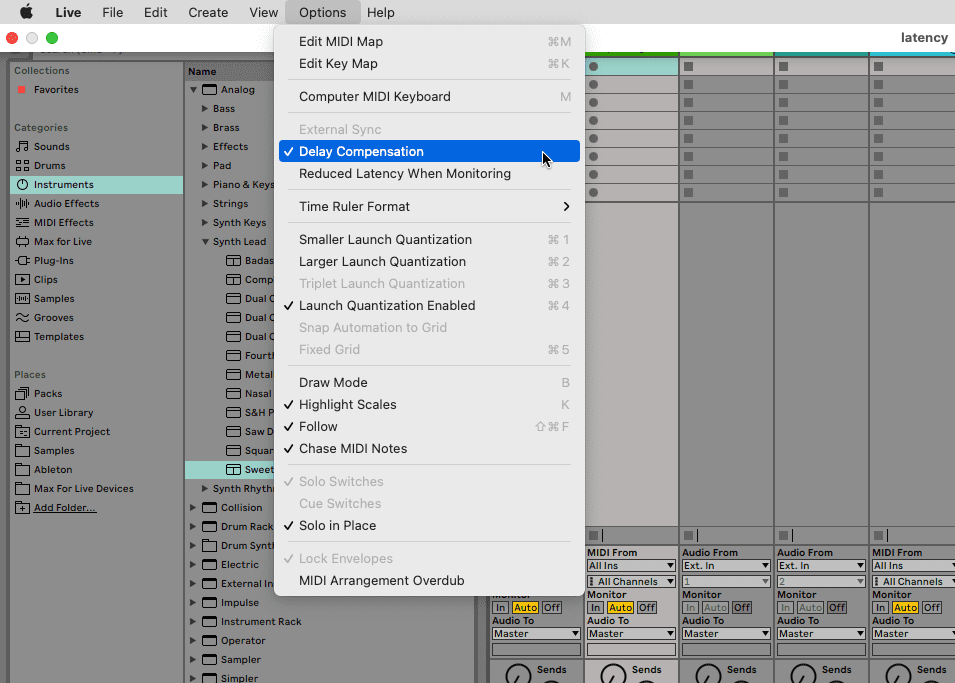Open the Grooves category

click(x=54, y=317)
